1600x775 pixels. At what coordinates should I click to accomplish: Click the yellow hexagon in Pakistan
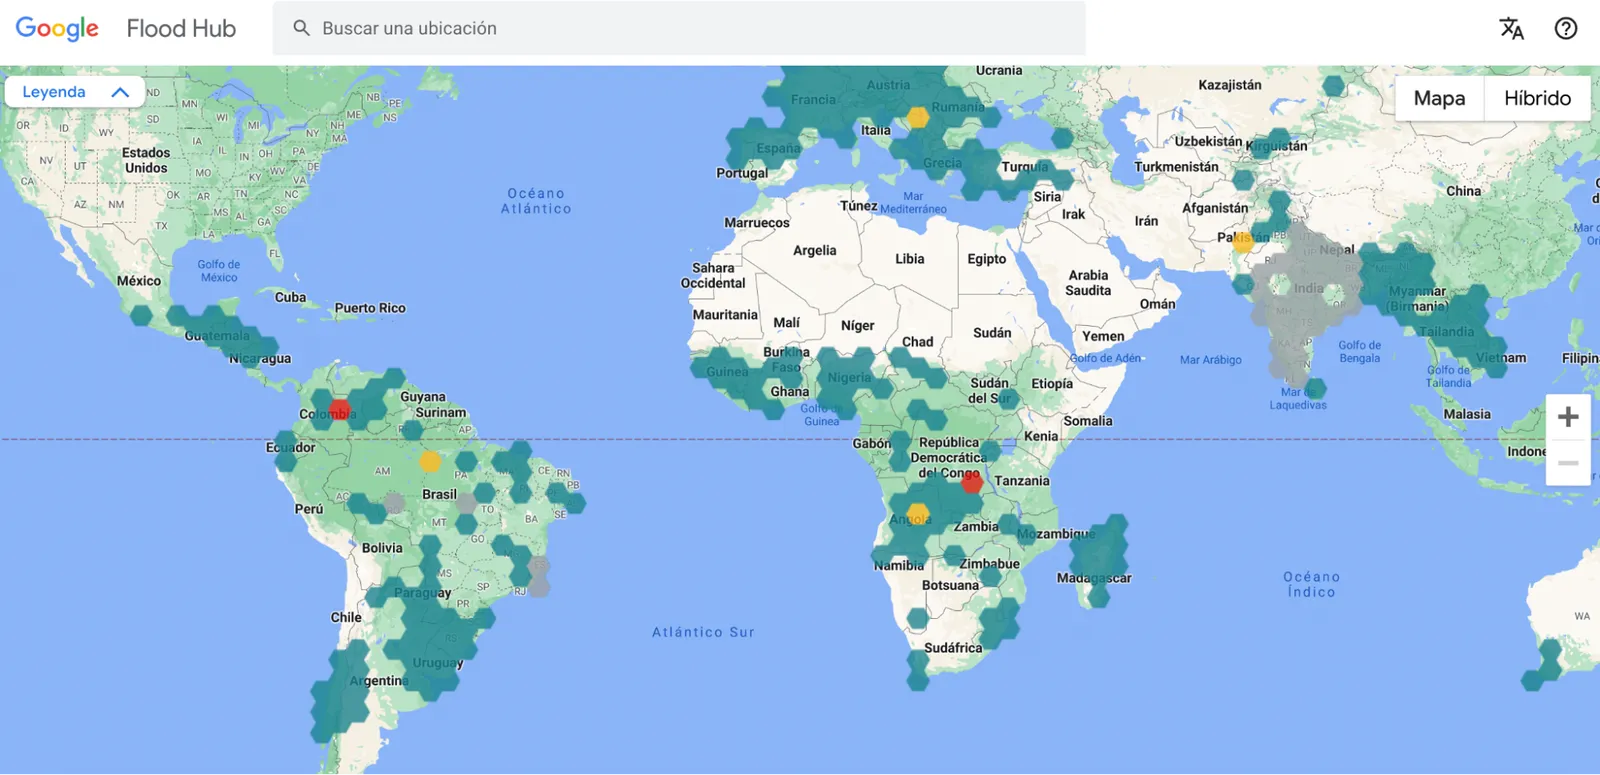[x=1243, y=241]
